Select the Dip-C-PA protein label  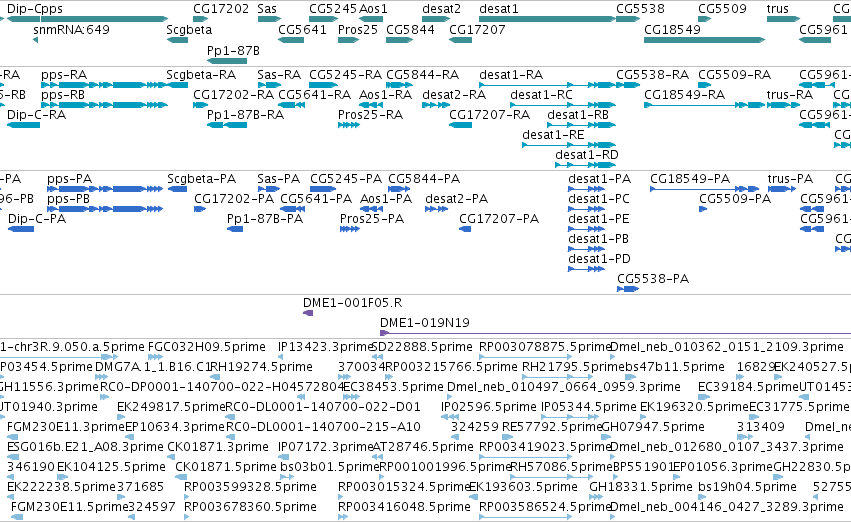(37, 219)
